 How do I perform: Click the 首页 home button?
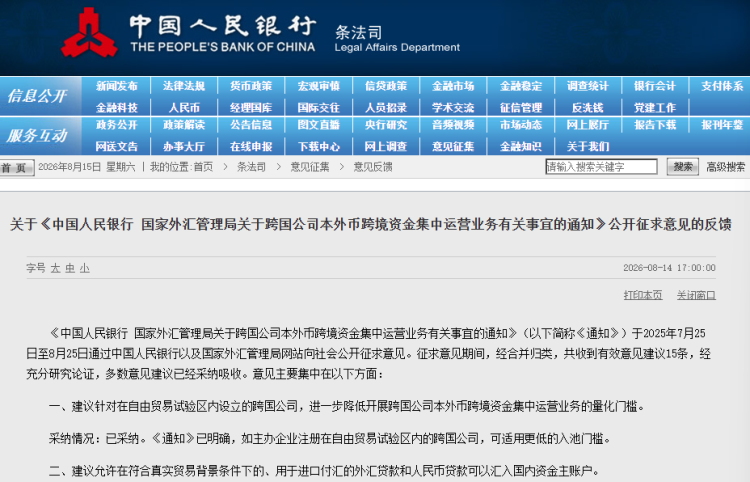pos(17,167)
